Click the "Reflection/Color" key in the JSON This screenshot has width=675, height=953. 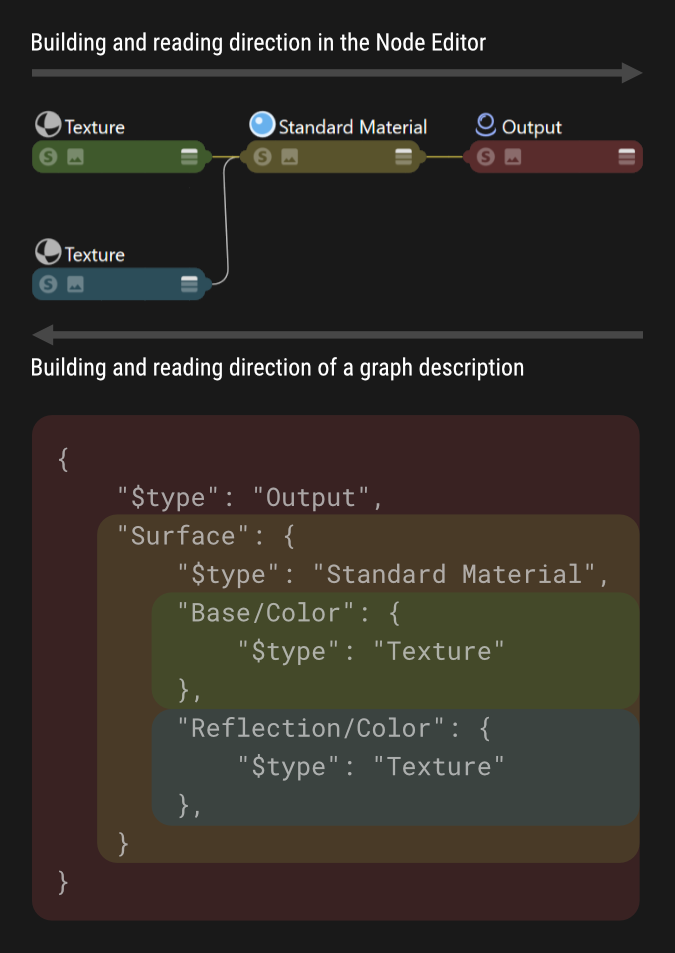(307, 728)
